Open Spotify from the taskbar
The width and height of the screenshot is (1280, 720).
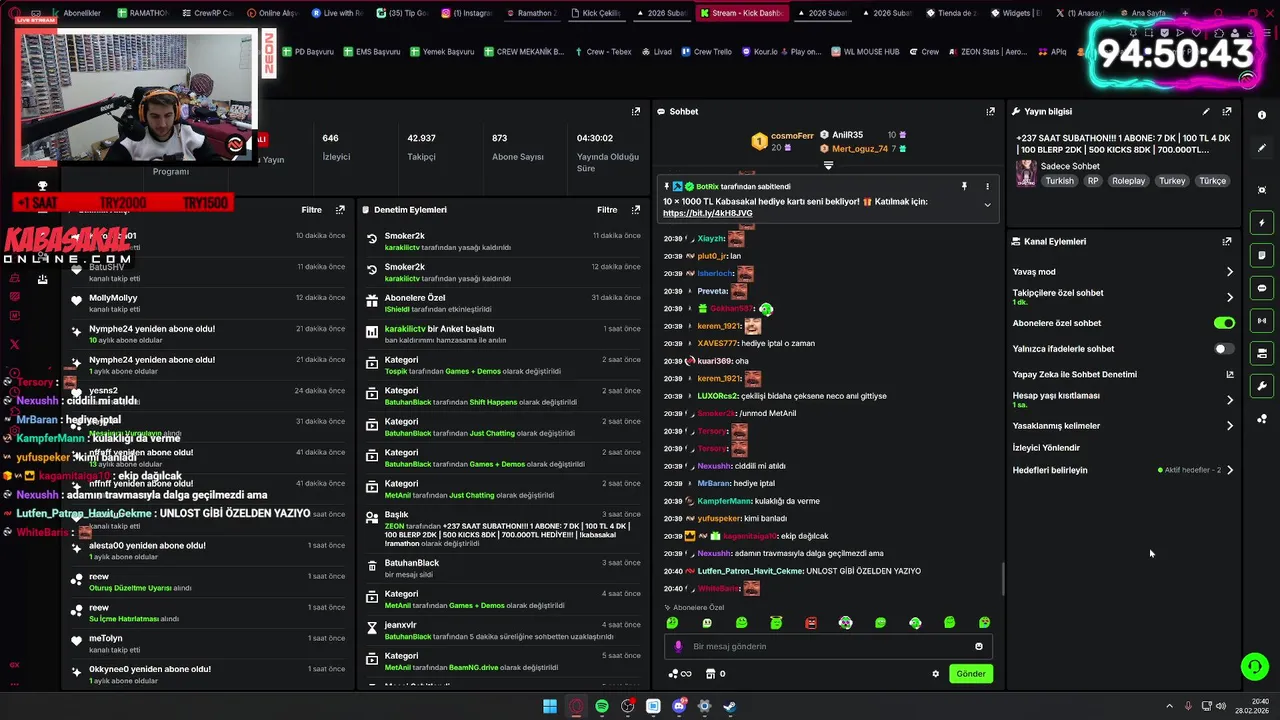(x=602, y=706)
